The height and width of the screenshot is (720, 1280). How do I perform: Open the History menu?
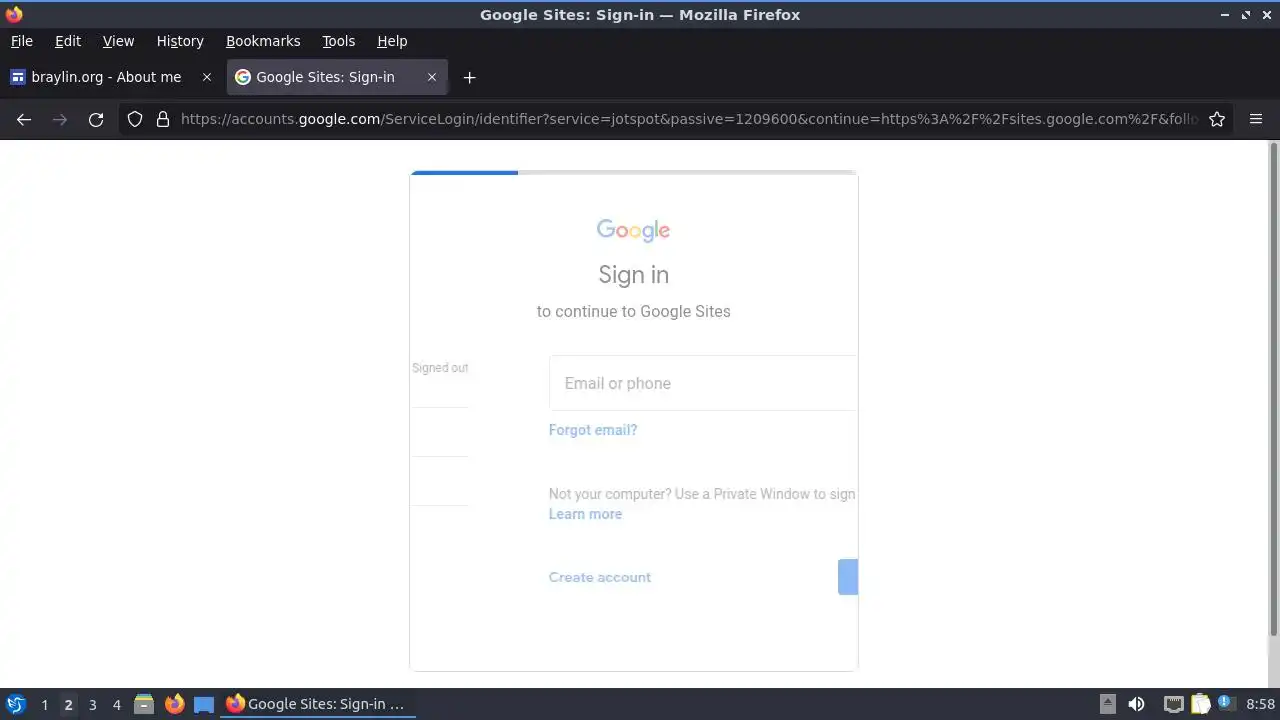[x=180, y=41]
